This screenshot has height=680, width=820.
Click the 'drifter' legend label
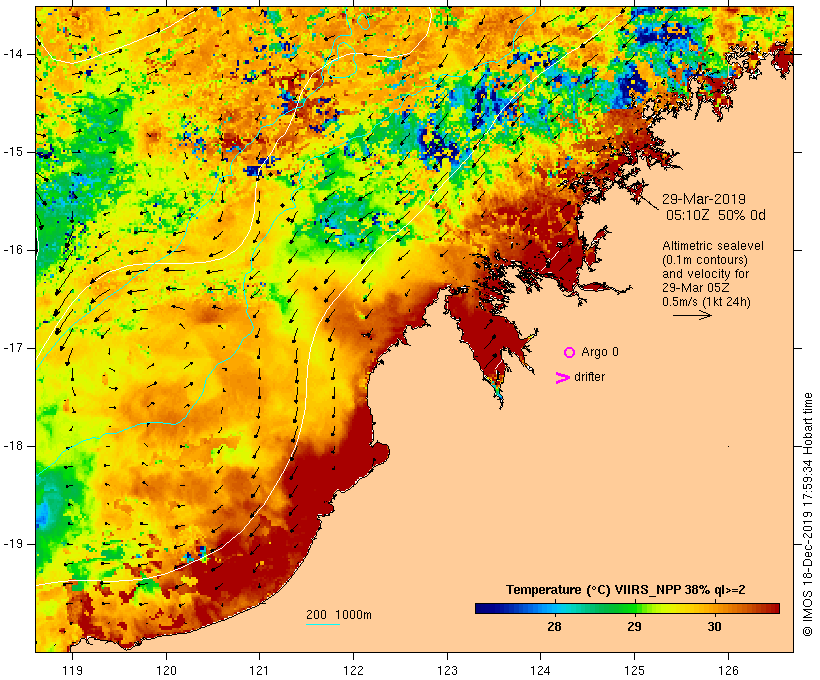click(589, 377)
